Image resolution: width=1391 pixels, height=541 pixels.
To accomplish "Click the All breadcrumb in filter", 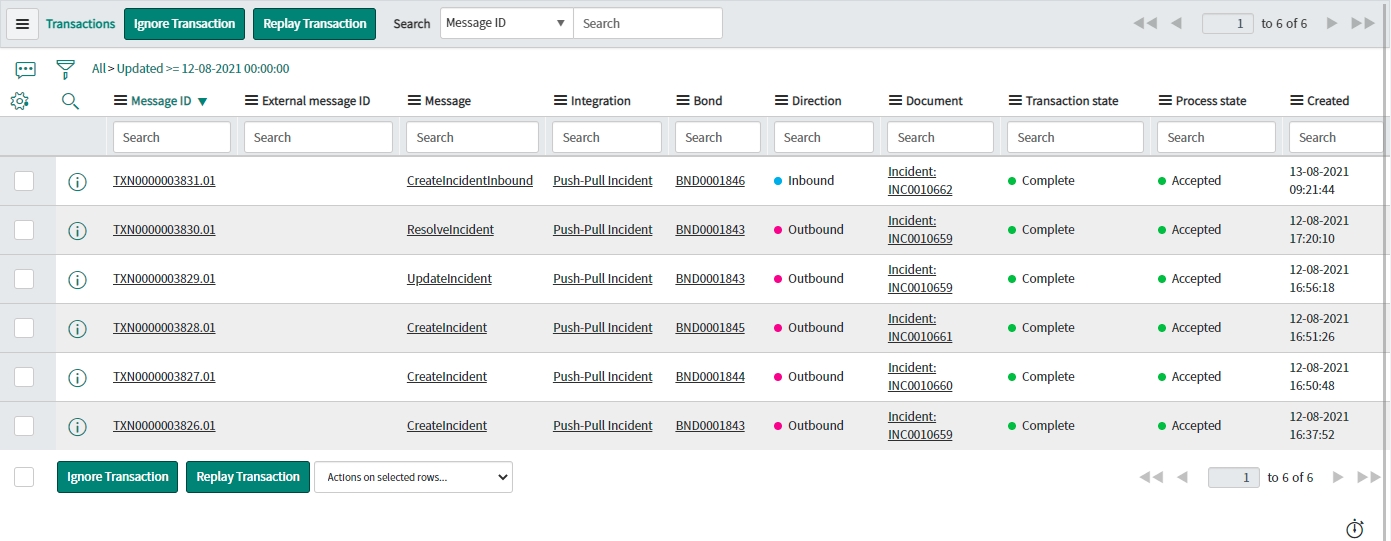I will pyautogui.click(x=98, y=69).
